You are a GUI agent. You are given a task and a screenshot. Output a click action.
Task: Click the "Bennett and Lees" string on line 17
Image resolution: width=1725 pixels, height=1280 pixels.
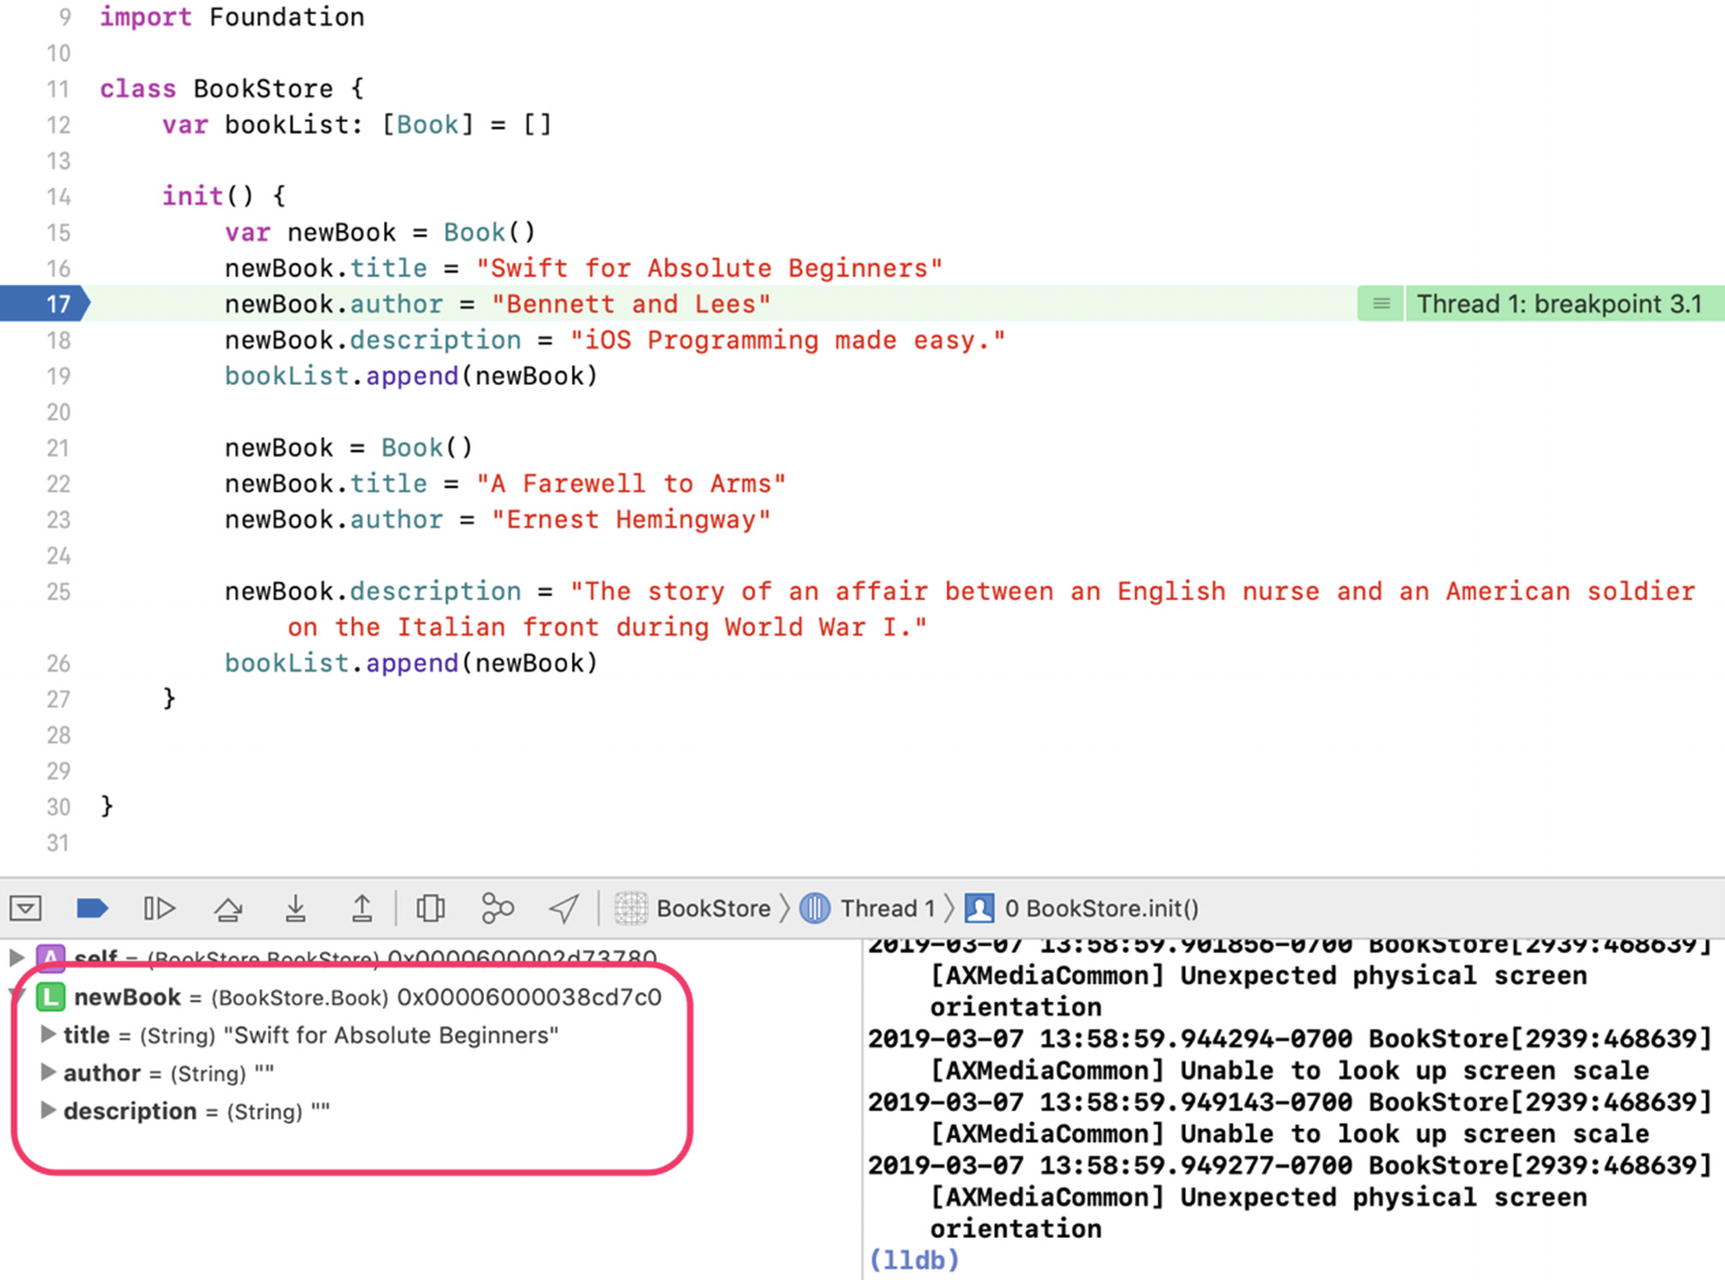[631, 304]
